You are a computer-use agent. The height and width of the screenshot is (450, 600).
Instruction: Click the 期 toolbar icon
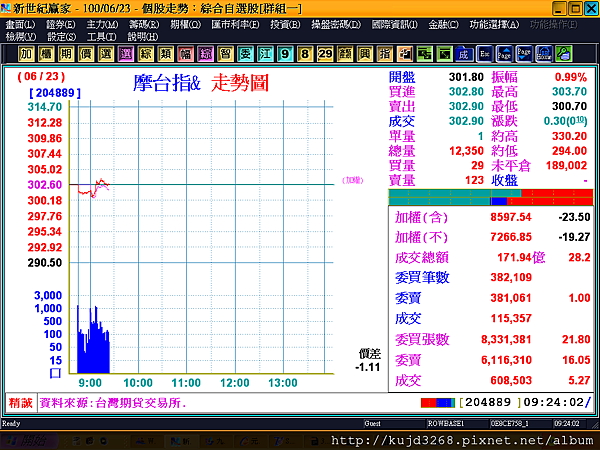pyautogui.click(x=66, y=54)
